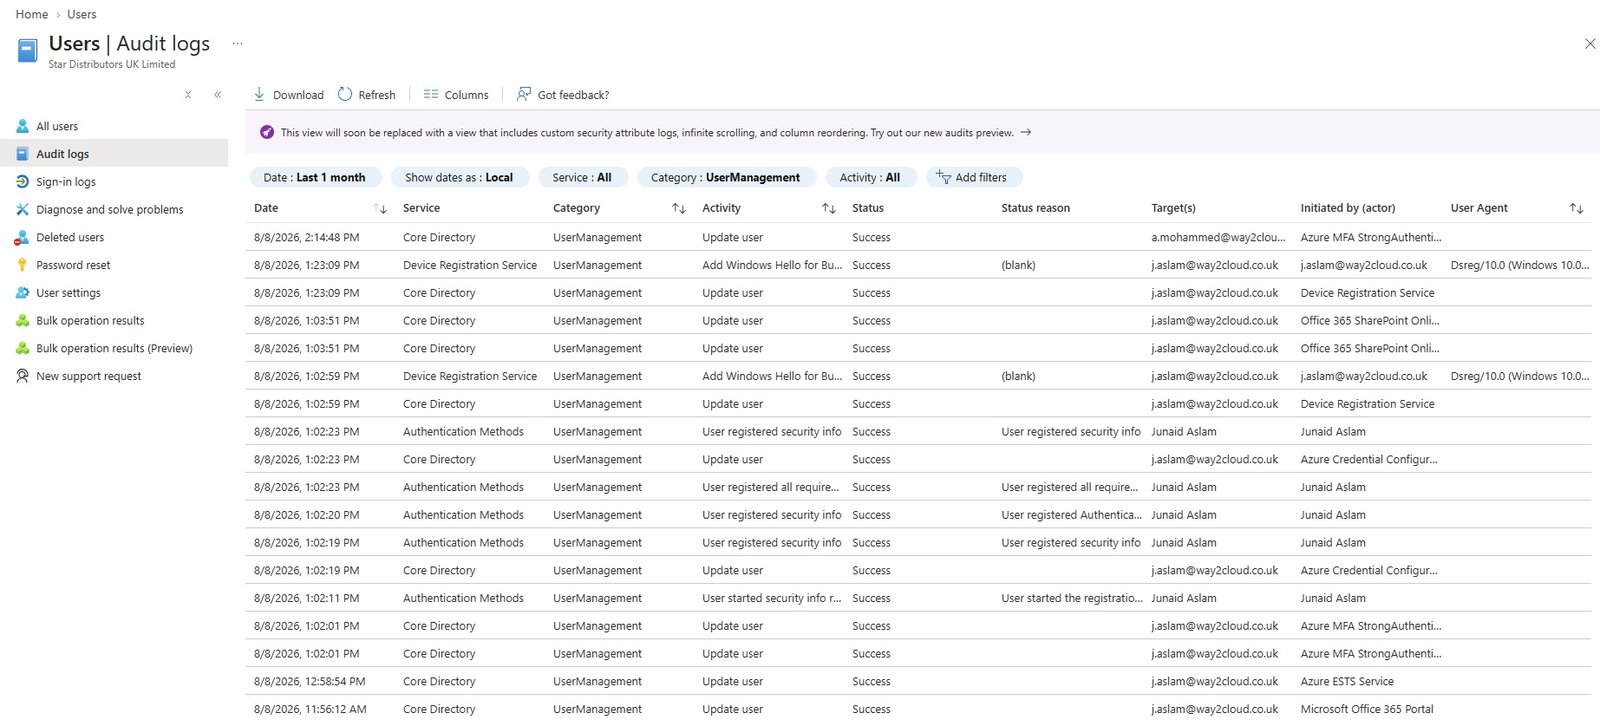Image resolution: width=1600 pixels, height=721 pixels.
Task: Click the X icon above sidebar menu
Action: pyautogui.click(x=188, y=95)
